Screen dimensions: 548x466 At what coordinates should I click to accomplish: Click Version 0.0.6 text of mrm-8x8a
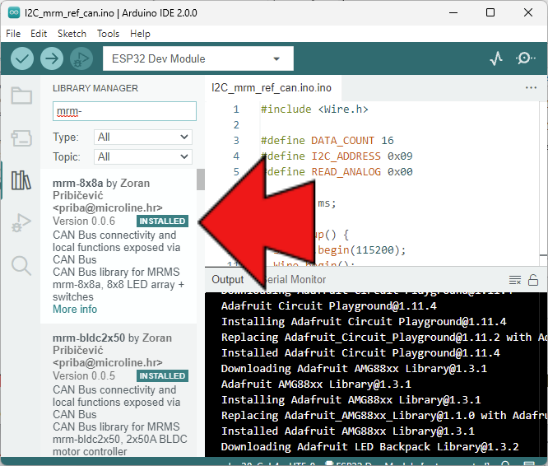point(84,221)
